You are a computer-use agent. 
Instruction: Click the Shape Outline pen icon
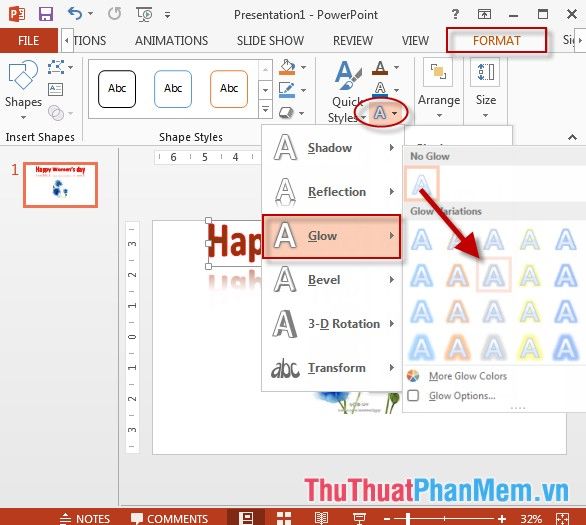[x=287, y=90]
